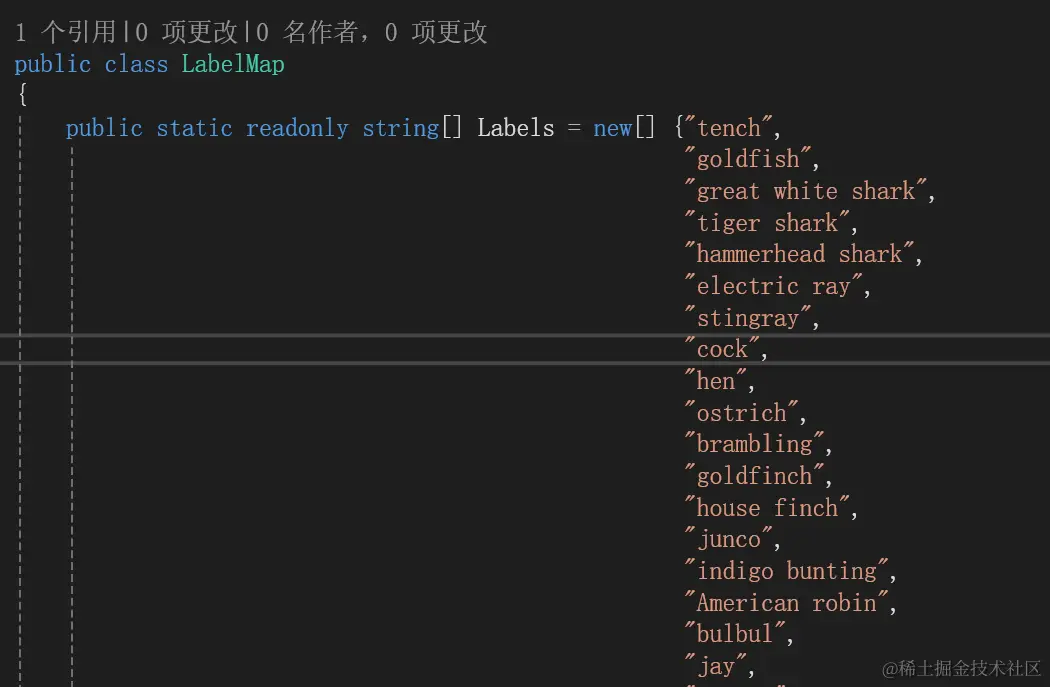
Task: Click the 'class' keyword
Action: click(x=136, y=64)
